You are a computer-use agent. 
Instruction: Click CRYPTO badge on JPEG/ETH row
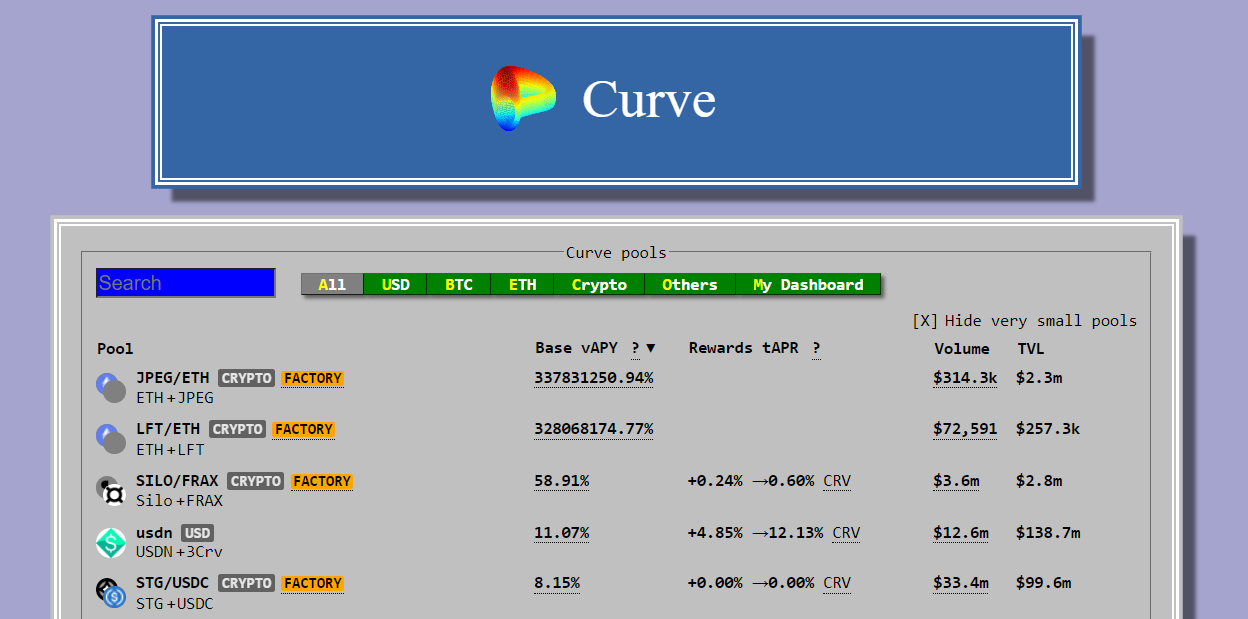tap(246, 378)
